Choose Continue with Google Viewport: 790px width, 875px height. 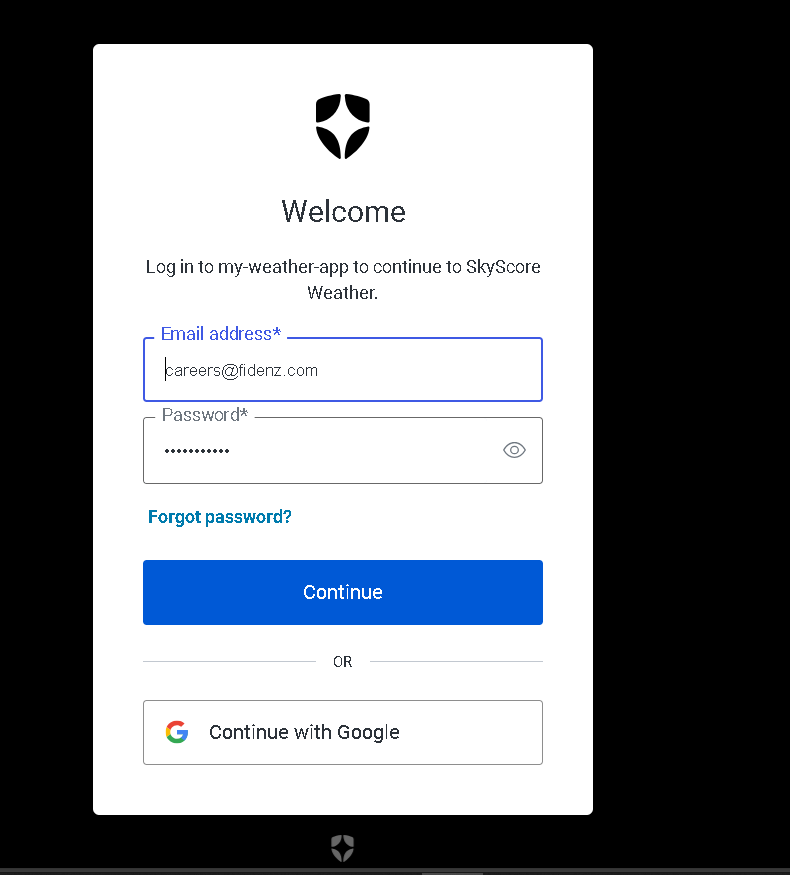[343, 732]
